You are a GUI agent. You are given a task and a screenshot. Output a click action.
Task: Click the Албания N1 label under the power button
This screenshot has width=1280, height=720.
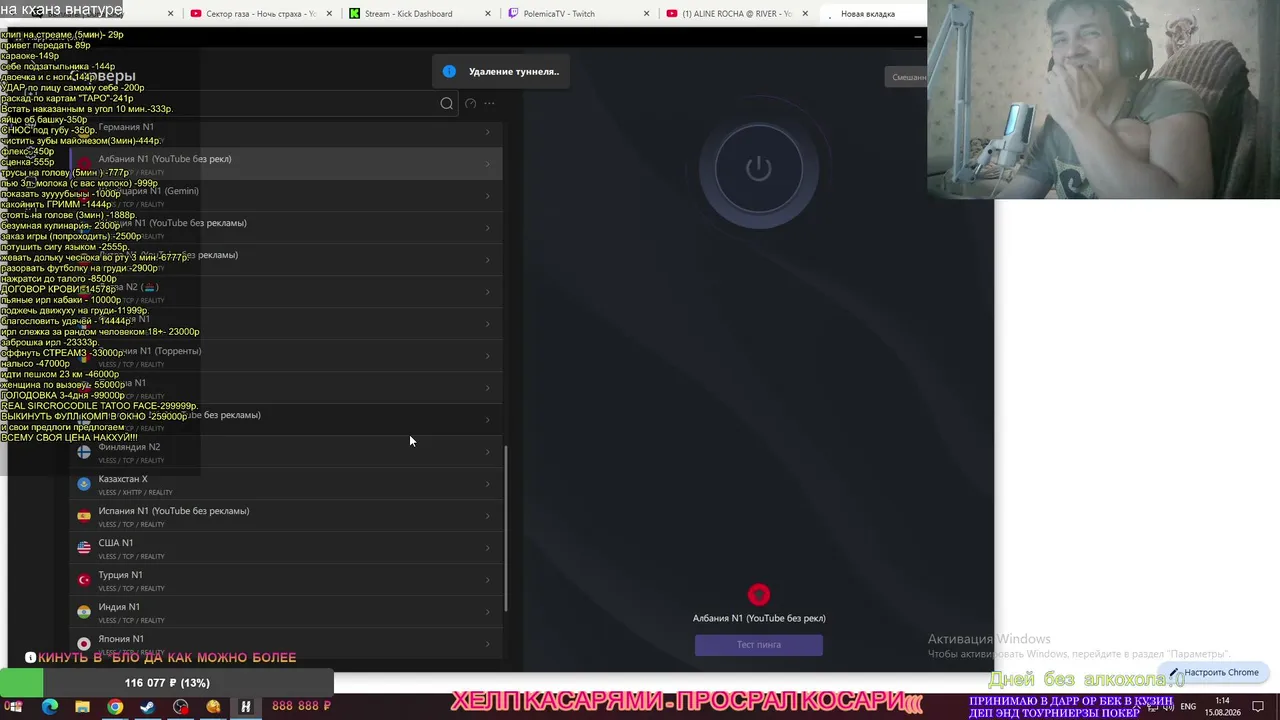(759, 618)
